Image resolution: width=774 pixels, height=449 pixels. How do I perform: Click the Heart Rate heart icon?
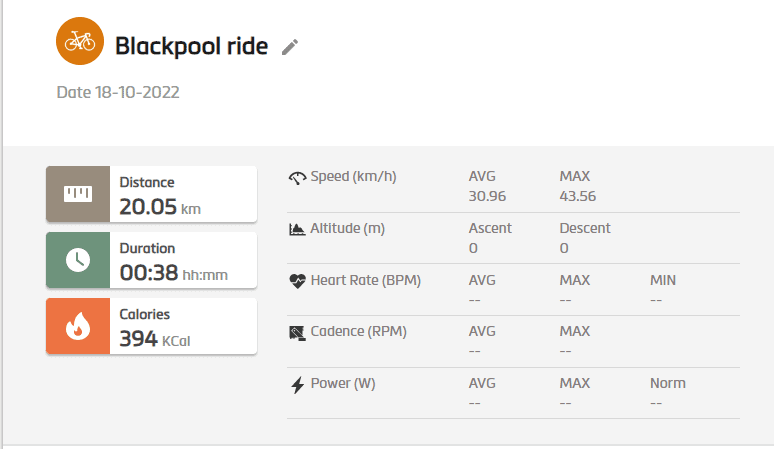coord(297,281)
